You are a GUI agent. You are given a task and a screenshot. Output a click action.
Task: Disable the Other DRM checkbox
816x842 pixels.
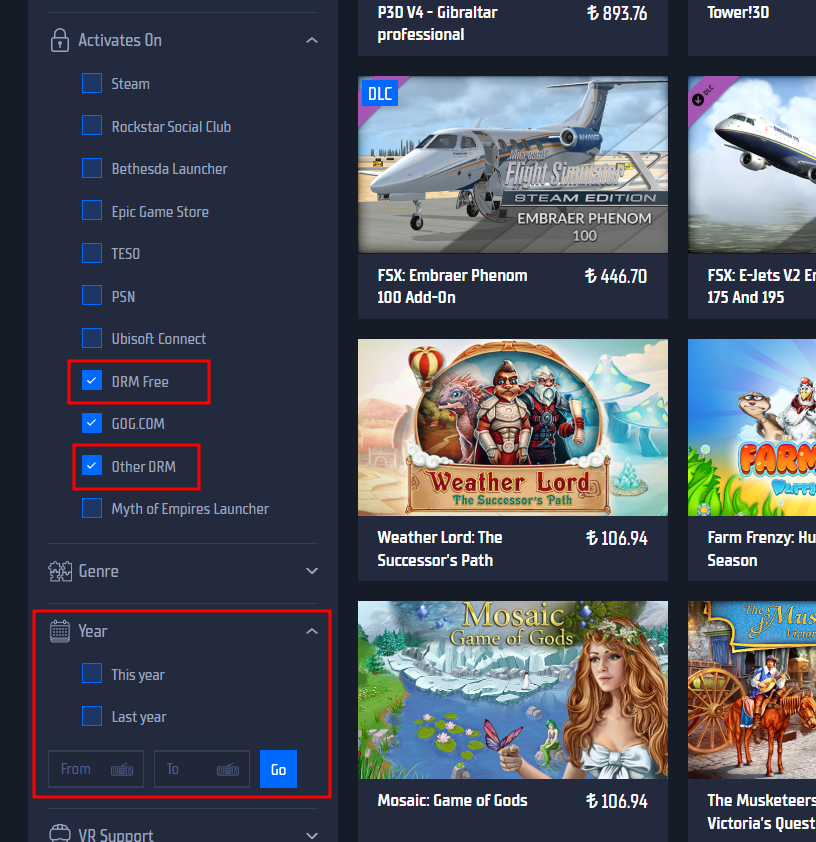pyautogui.click(x=92, y=466)
